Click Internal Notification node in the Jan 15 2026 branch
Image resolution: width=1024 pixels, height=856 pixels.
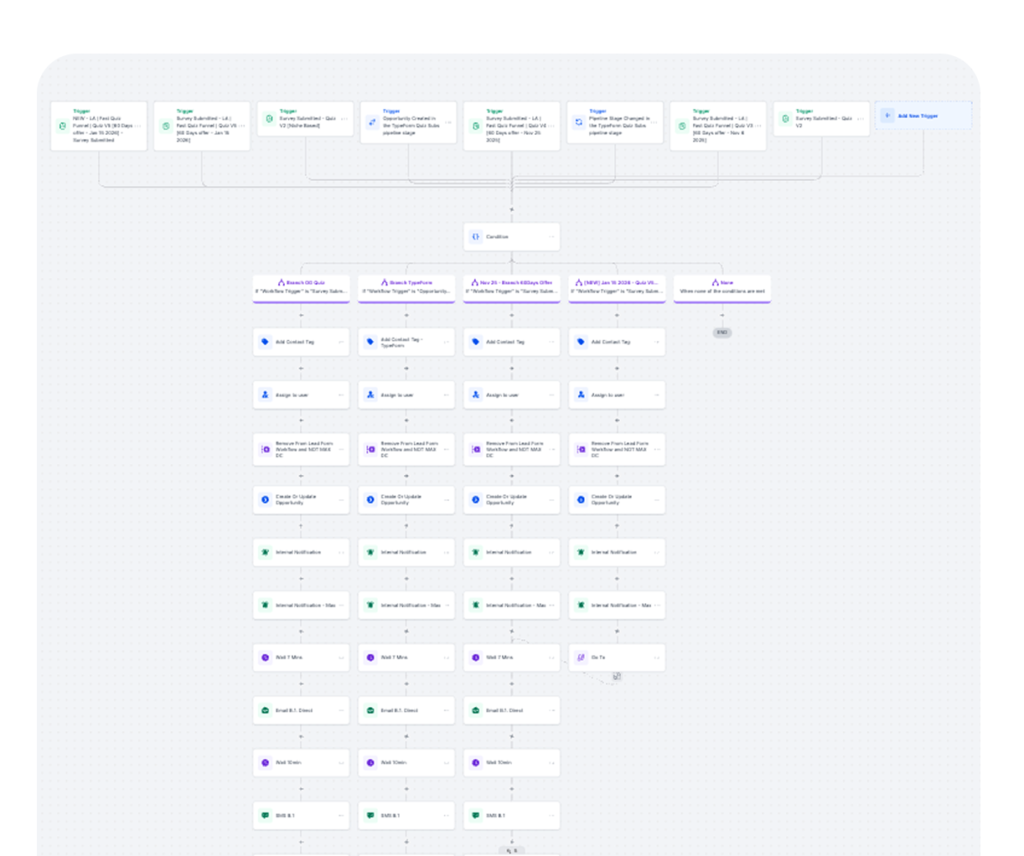pos(616,552)
